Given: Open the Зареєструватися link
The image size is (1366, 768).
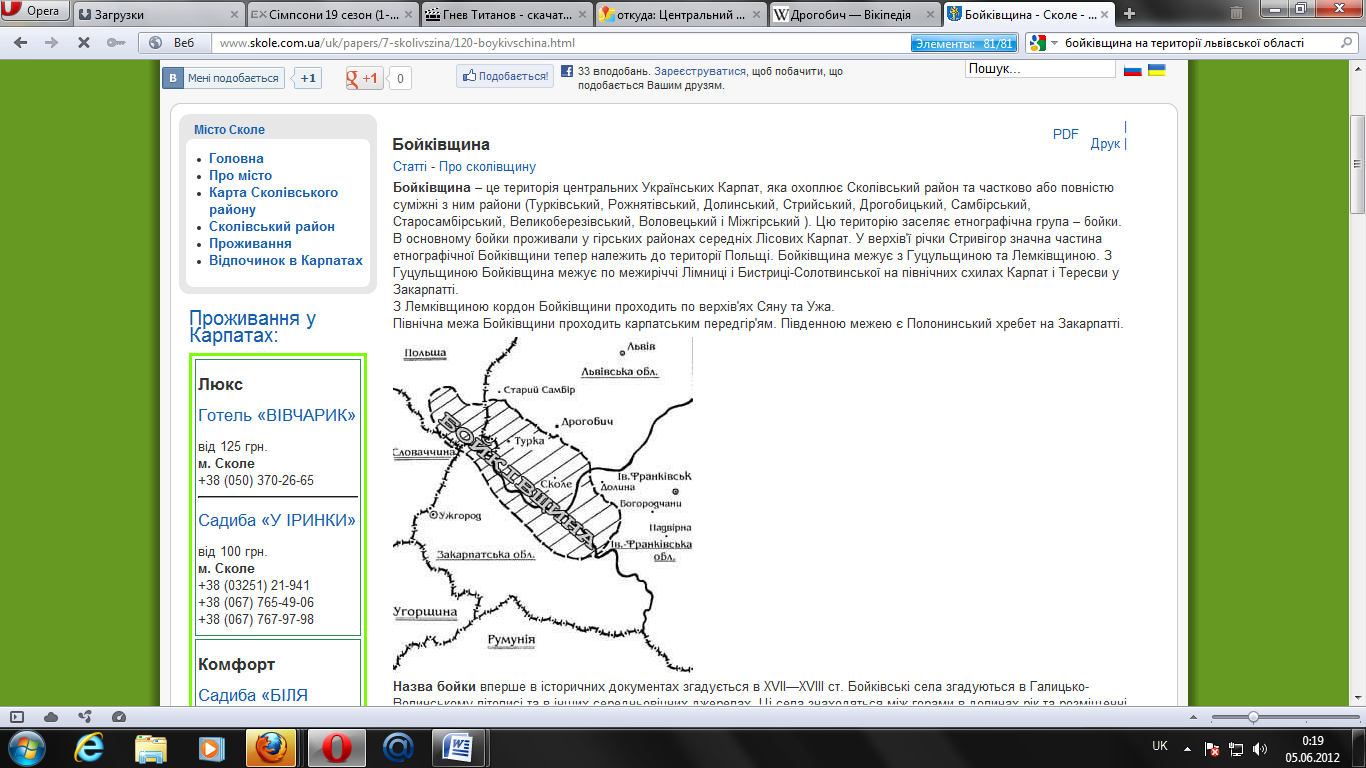Looking at the screenshot, I should pos(701,72).
